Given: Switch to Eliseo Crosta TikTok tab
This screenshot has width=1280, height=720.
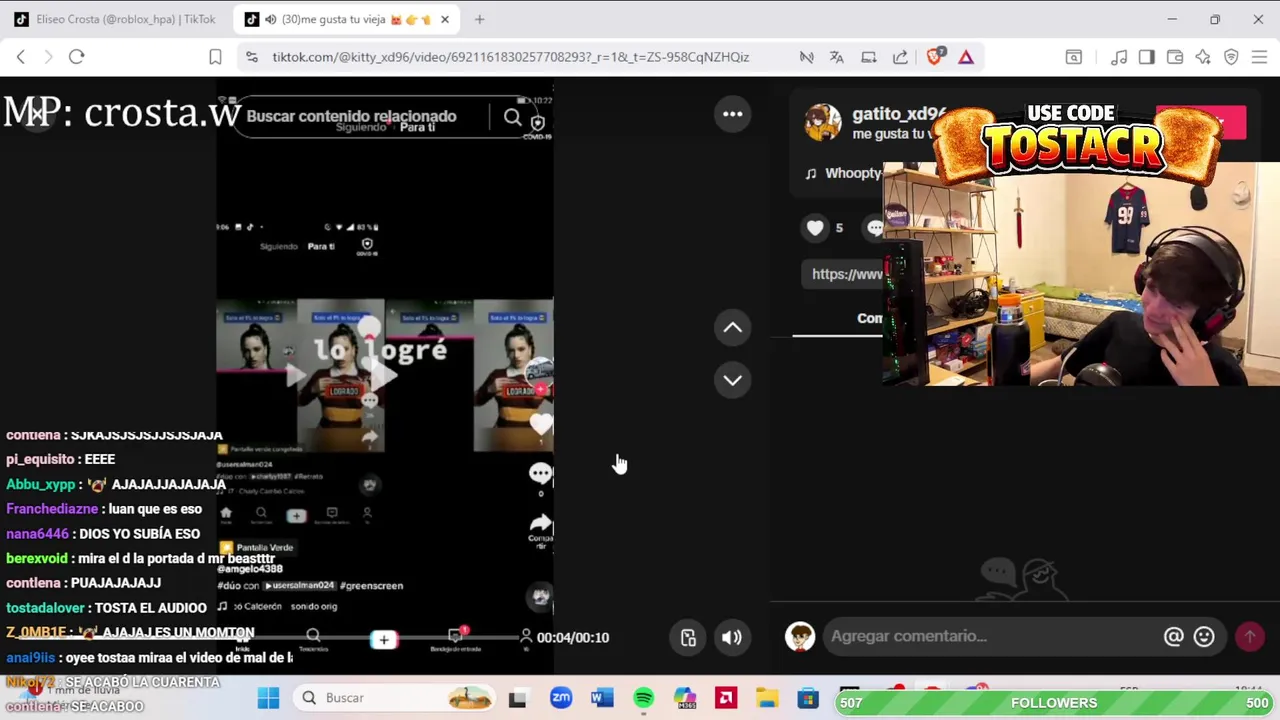Looking at the screenshot, I should [115, 19].
